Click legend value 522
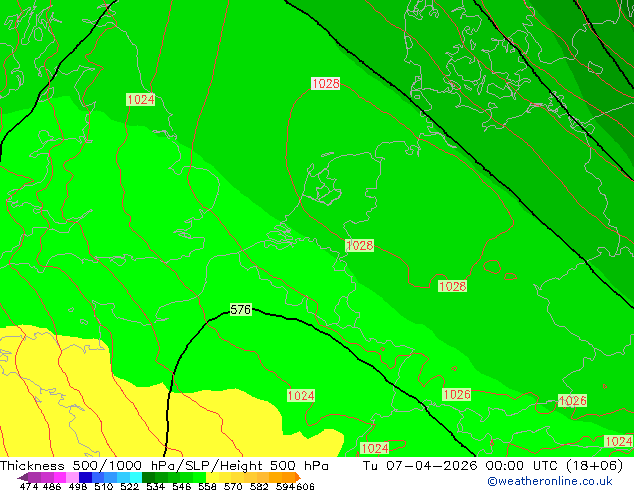This screenshot has width=634, height=490. point(129,486)
